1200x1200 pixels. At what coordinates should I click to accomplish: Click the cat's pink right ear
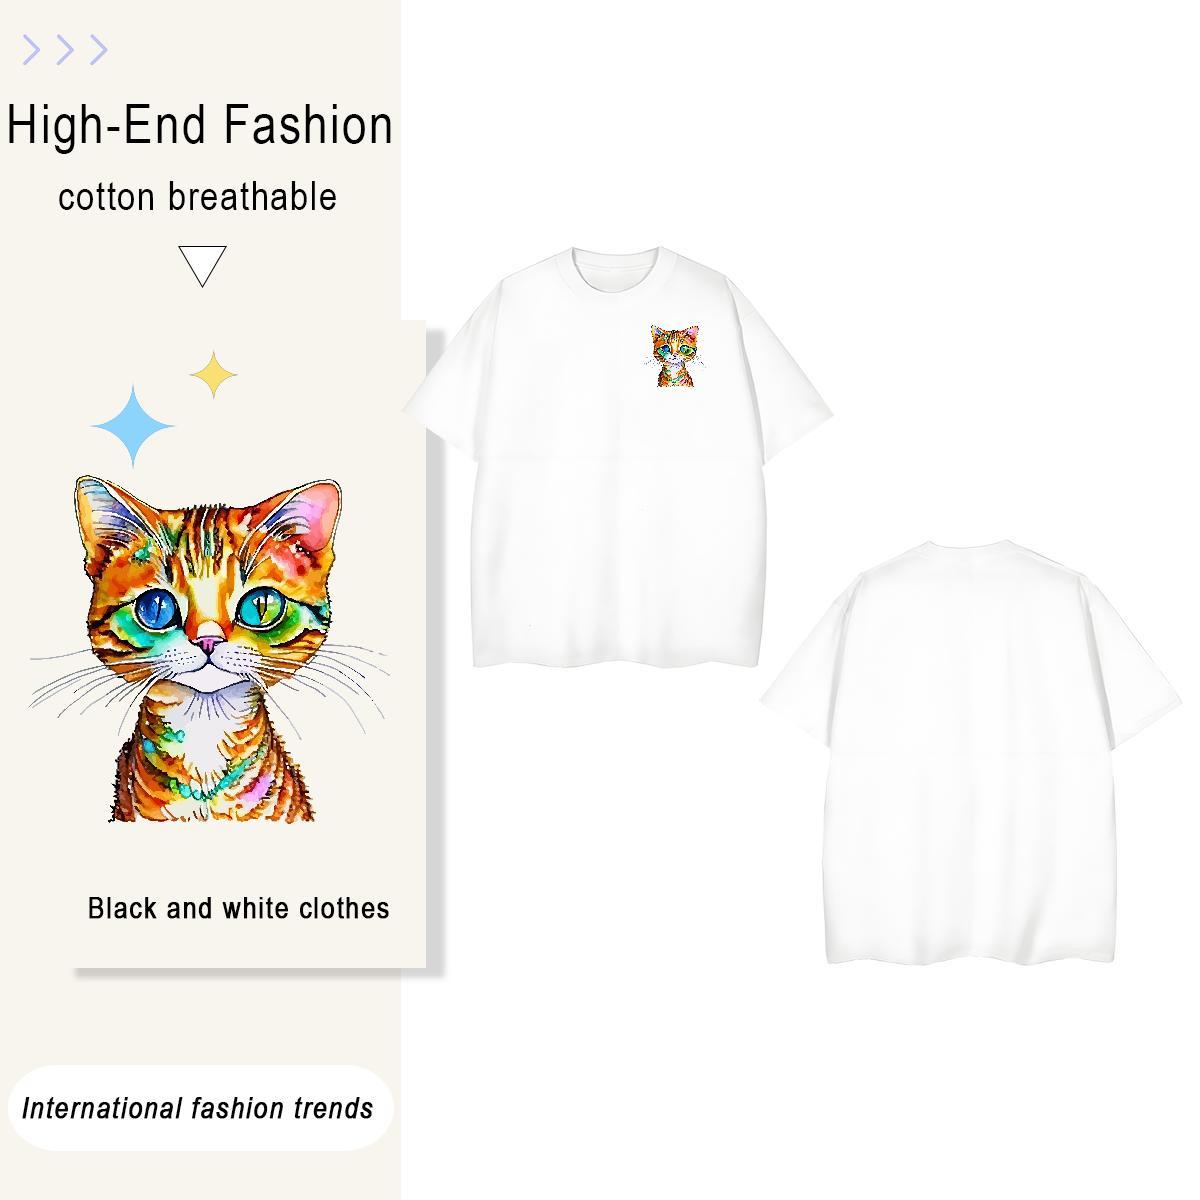[x=312, y=518]
